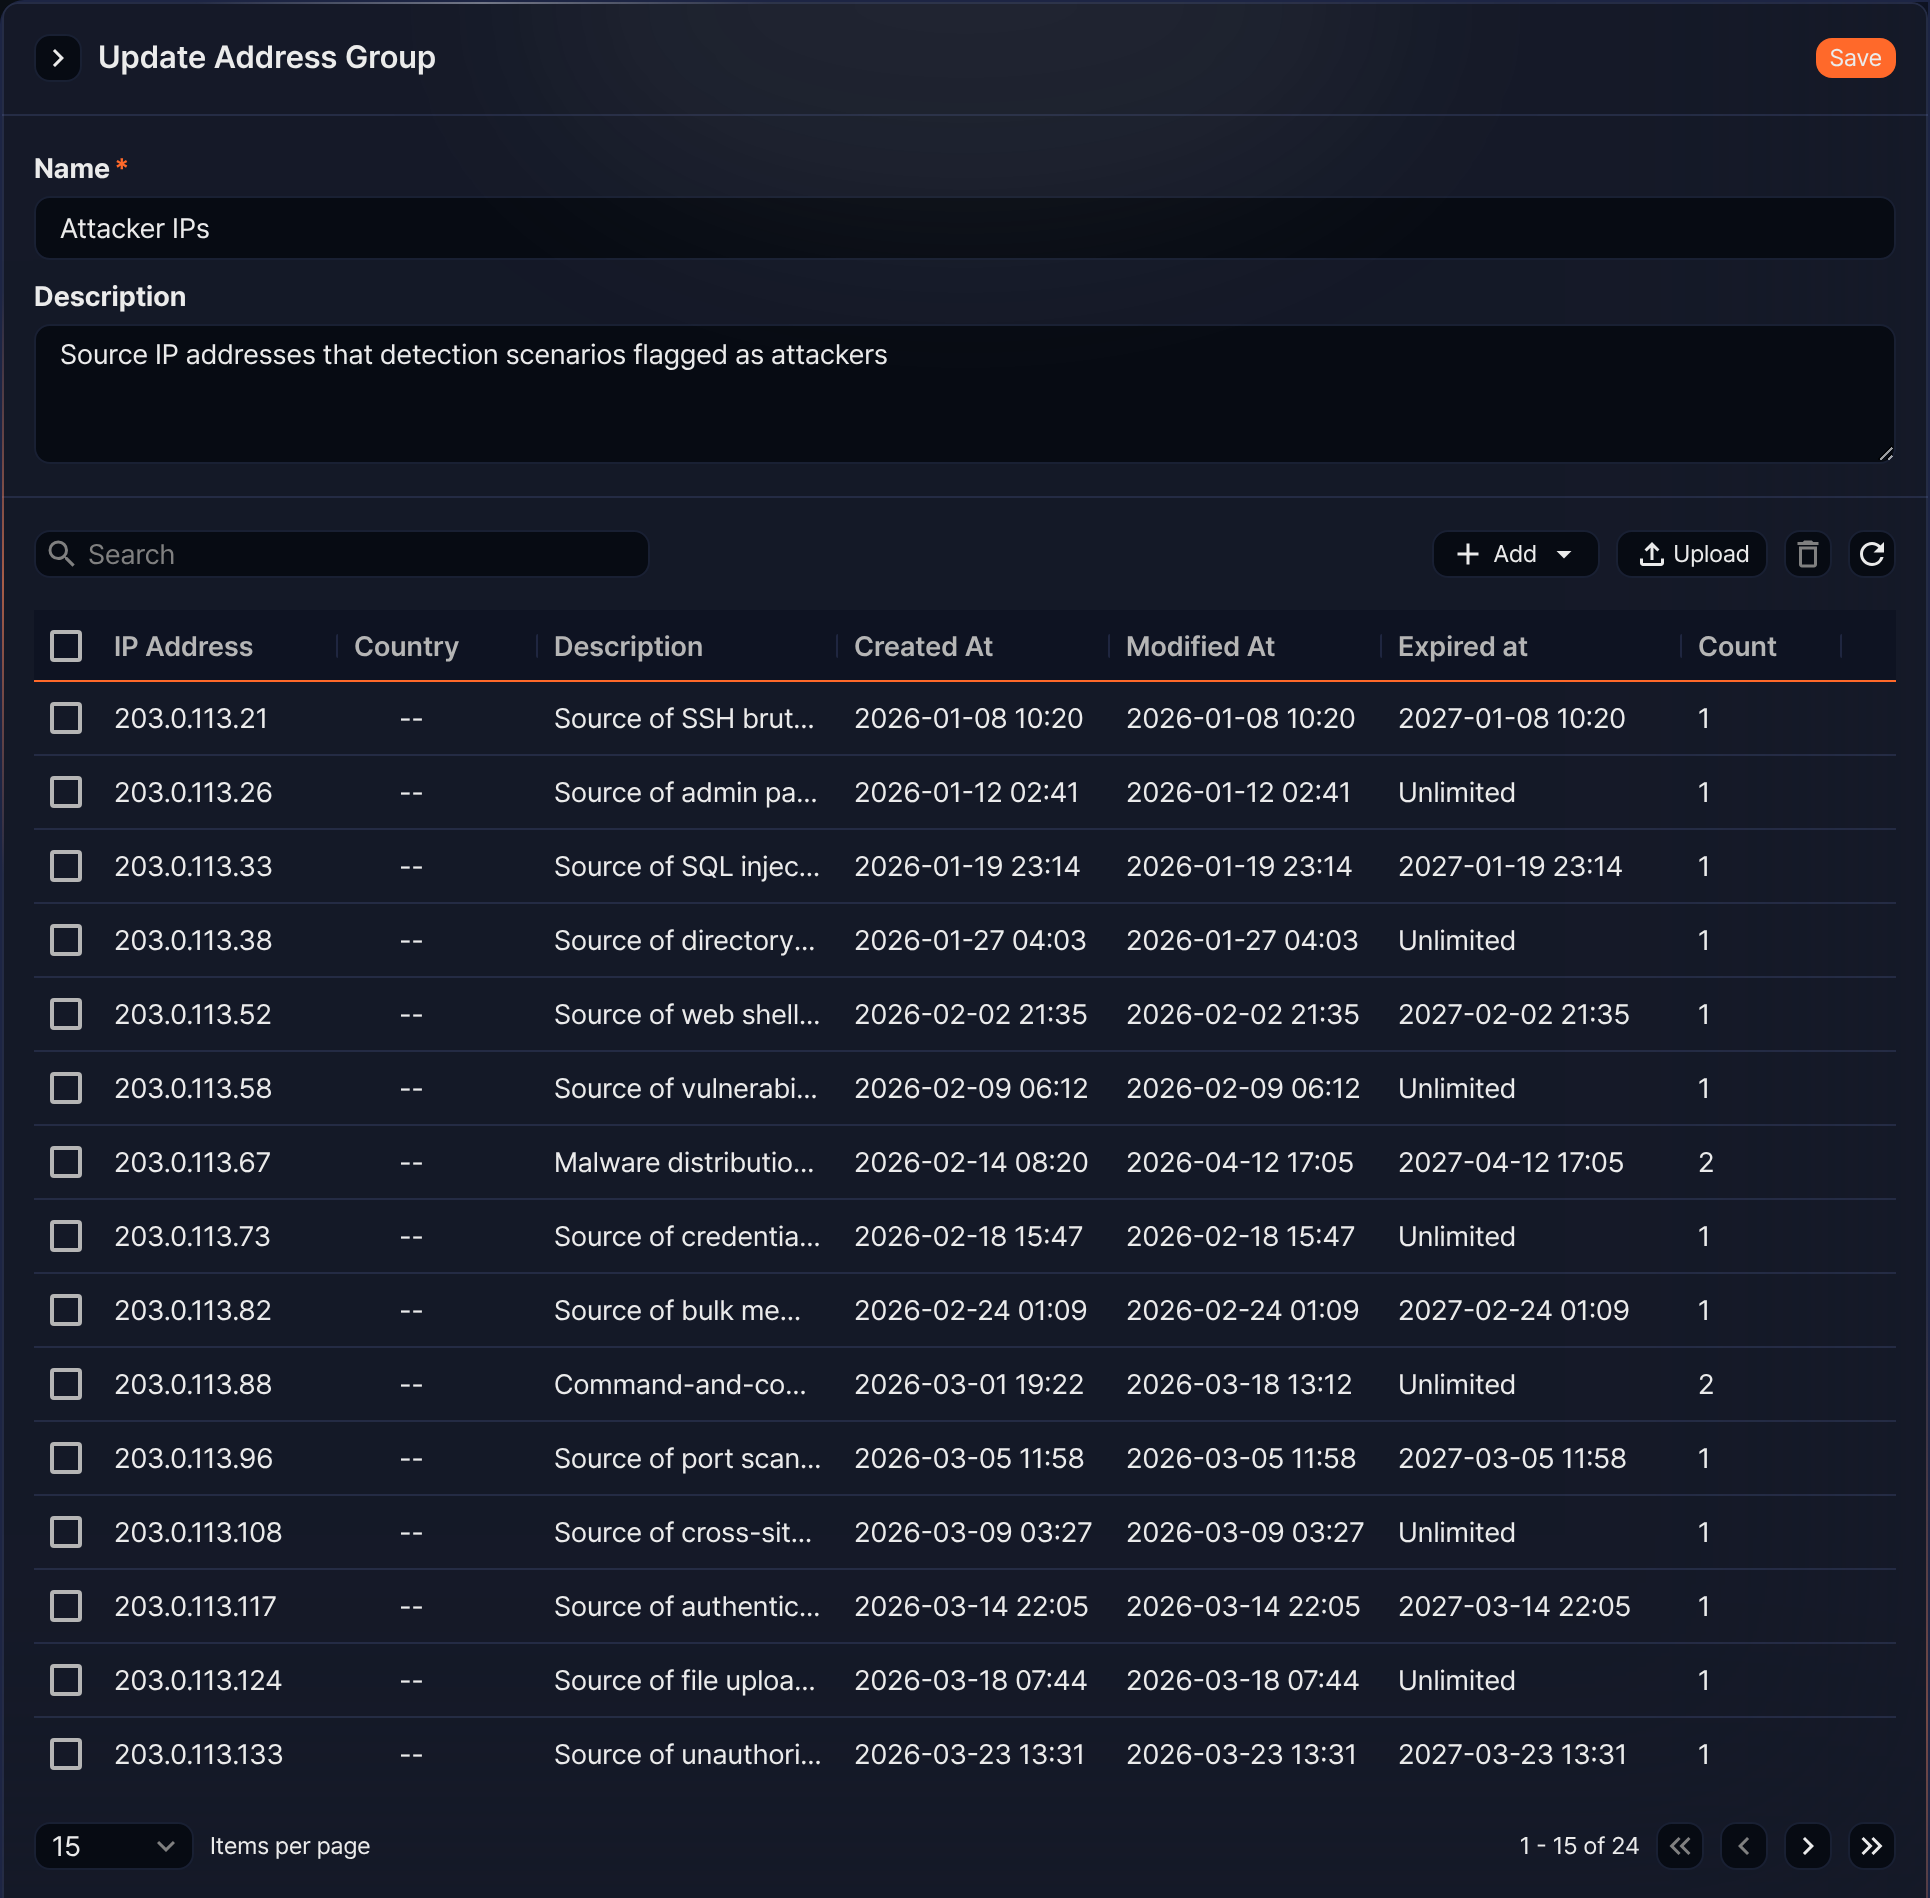Go to the next page
The height and width of the screenshot is (1898, 1930).
(x=1808, y=1845)
